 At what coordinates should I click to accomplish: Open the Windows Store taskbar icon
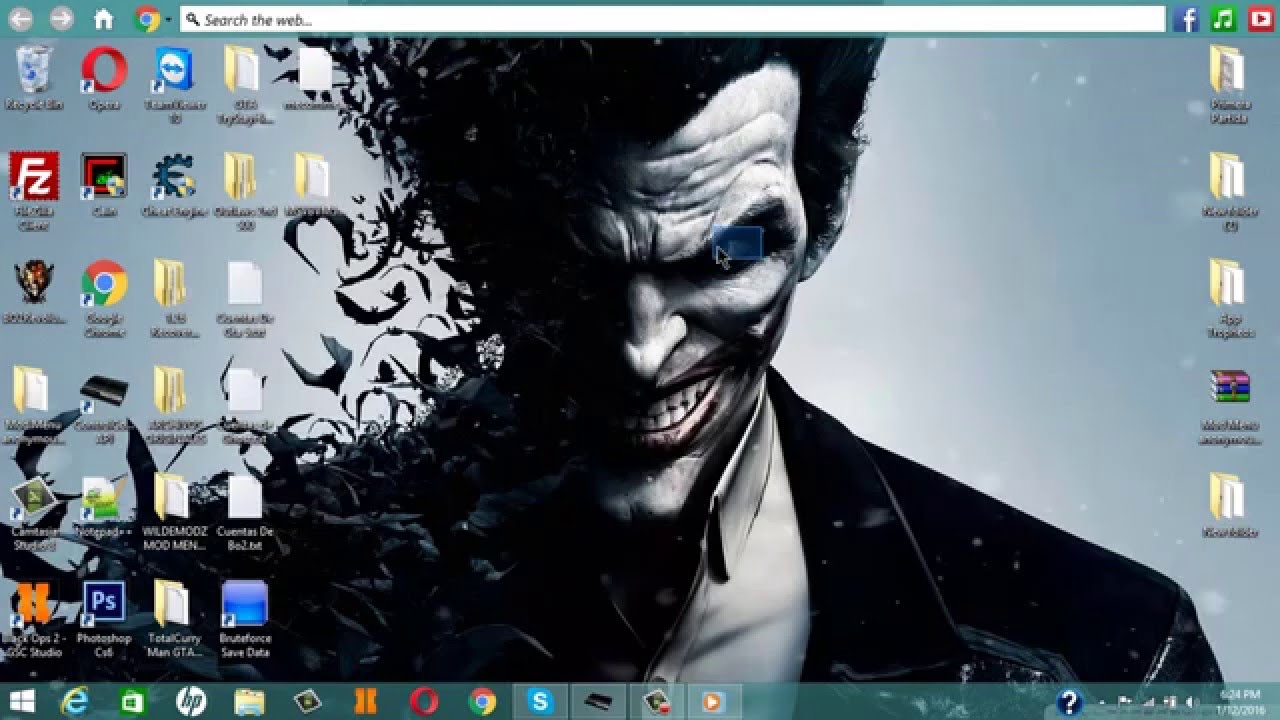[132, 702]
